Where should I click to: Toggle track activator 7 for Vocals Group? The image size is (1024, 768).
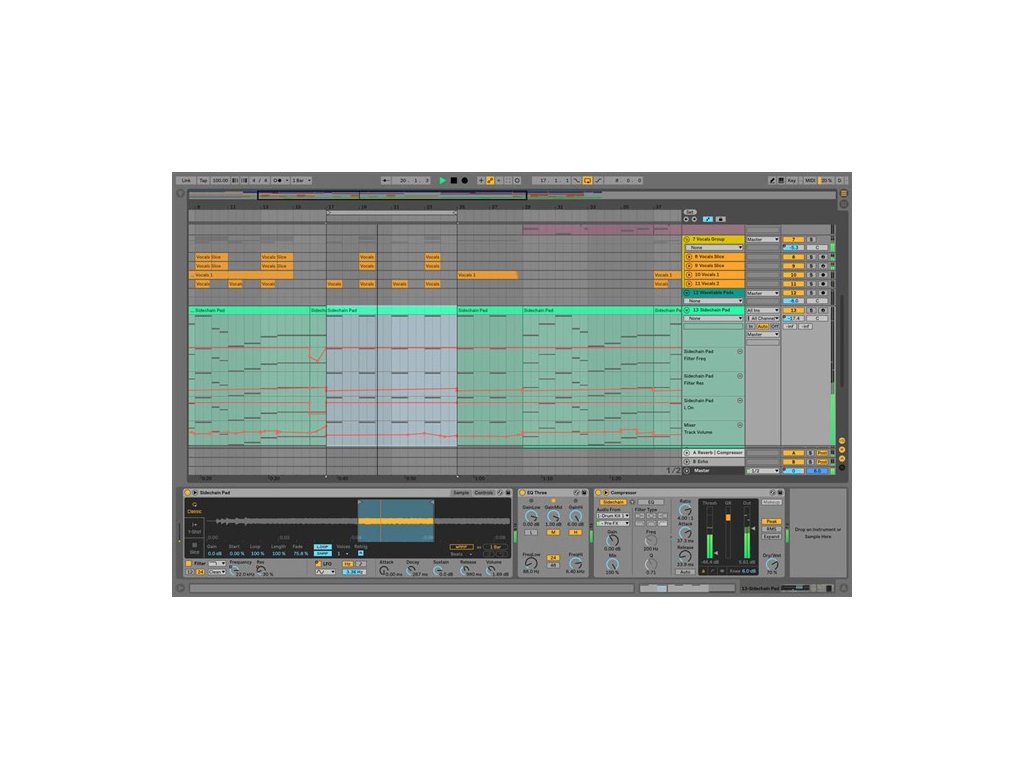[793, 240]
